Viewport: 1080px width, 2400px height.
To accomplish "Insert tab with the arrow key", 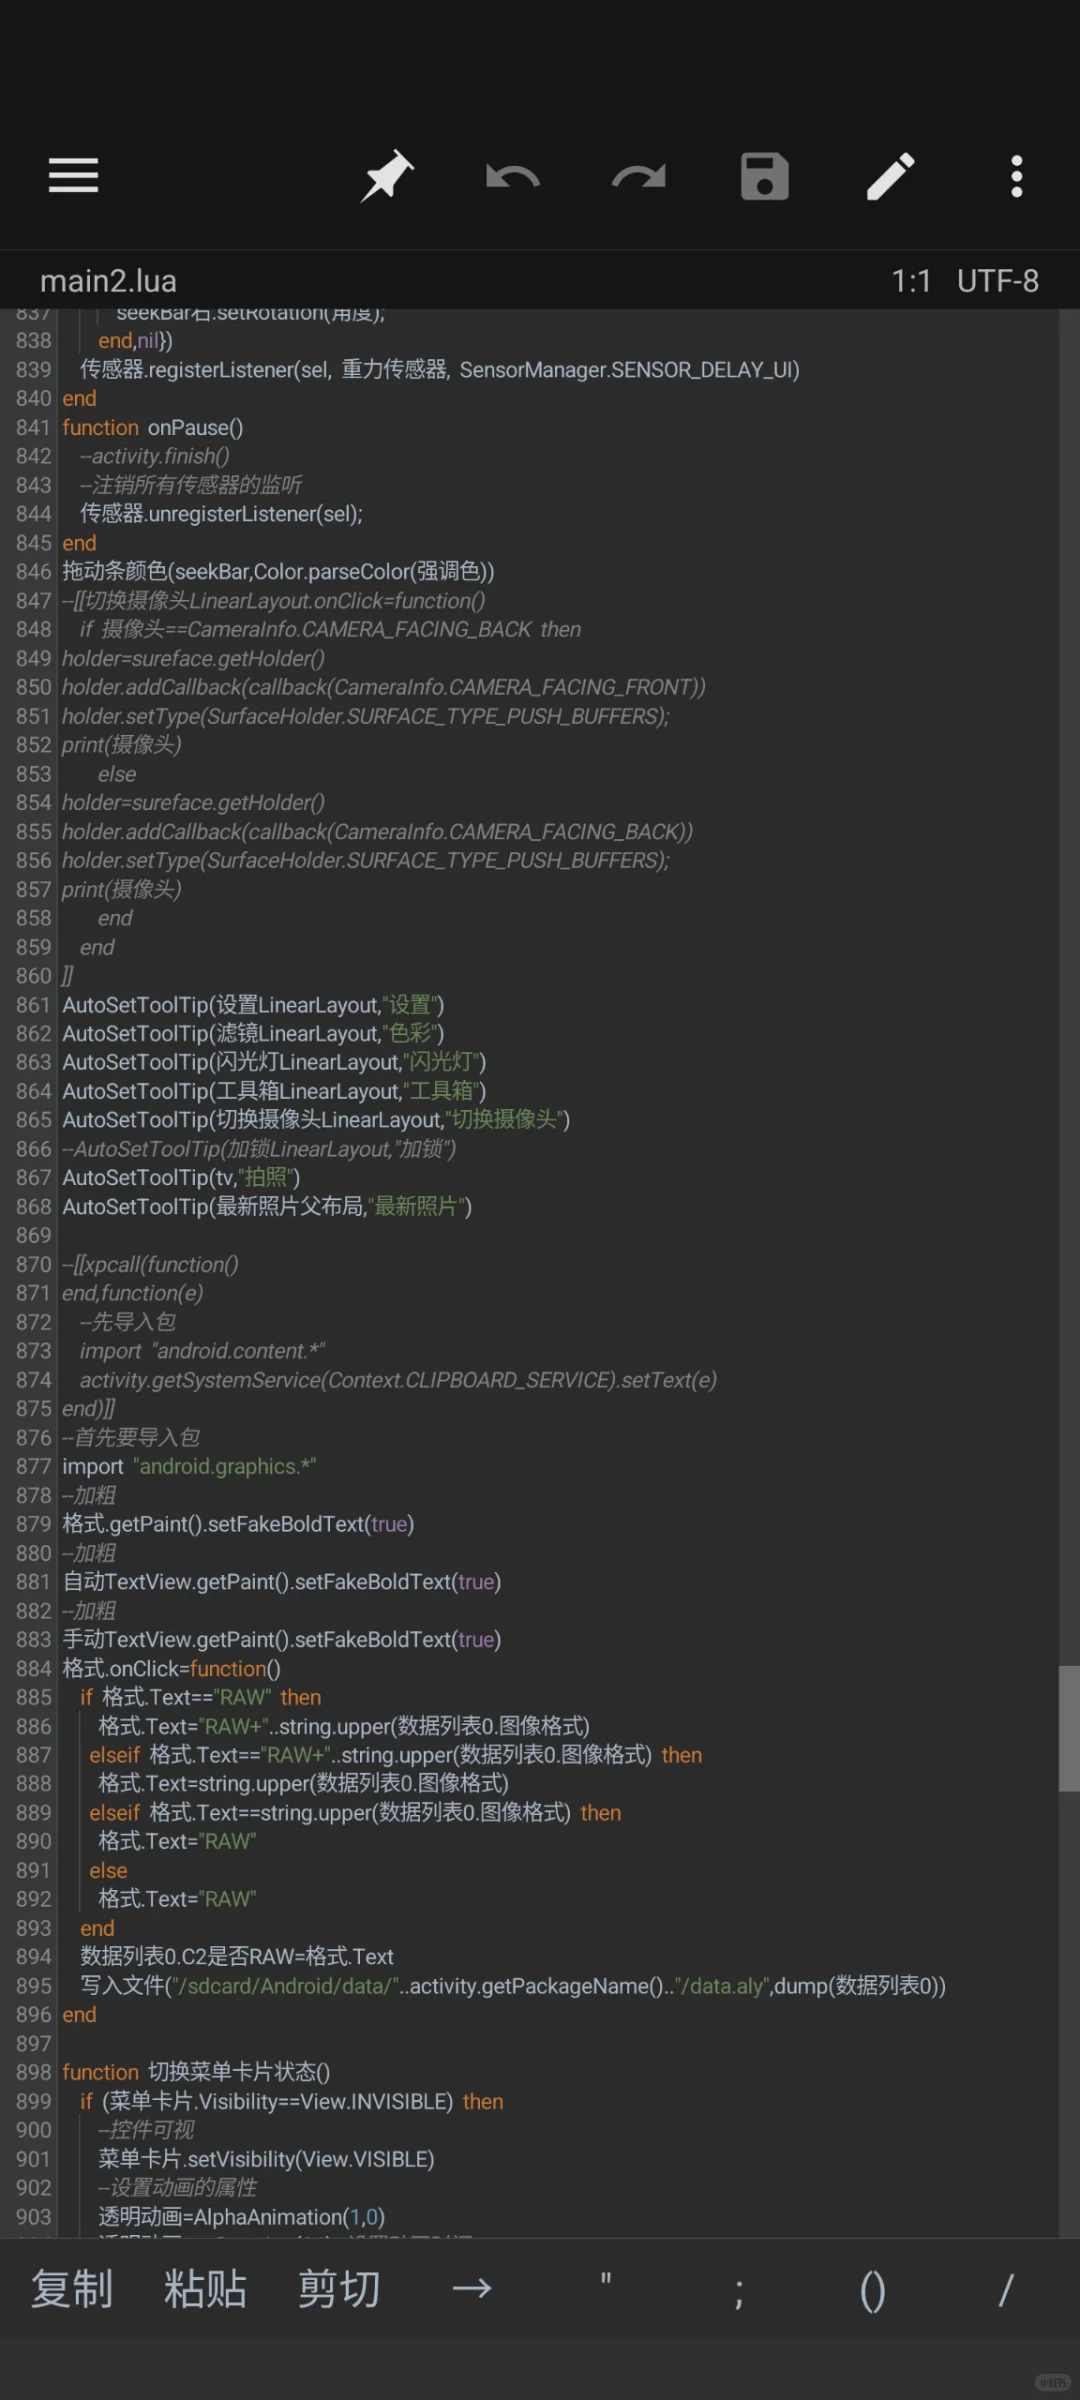I will click(x=472, y=2288).
